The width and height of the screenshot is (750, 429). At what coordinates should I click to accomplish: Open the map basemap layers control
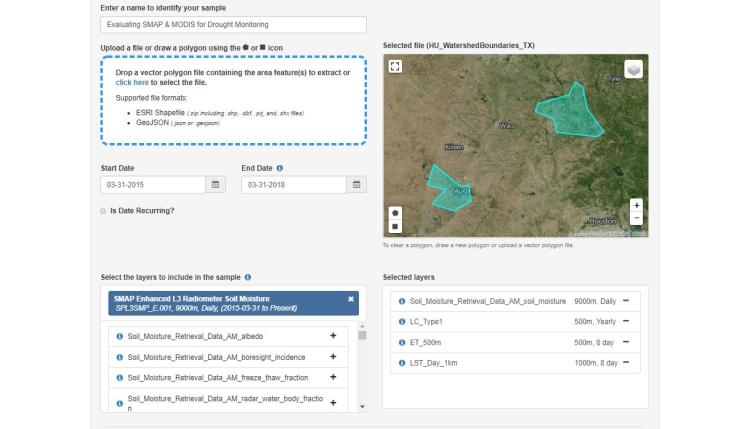(x=633, y=69)
